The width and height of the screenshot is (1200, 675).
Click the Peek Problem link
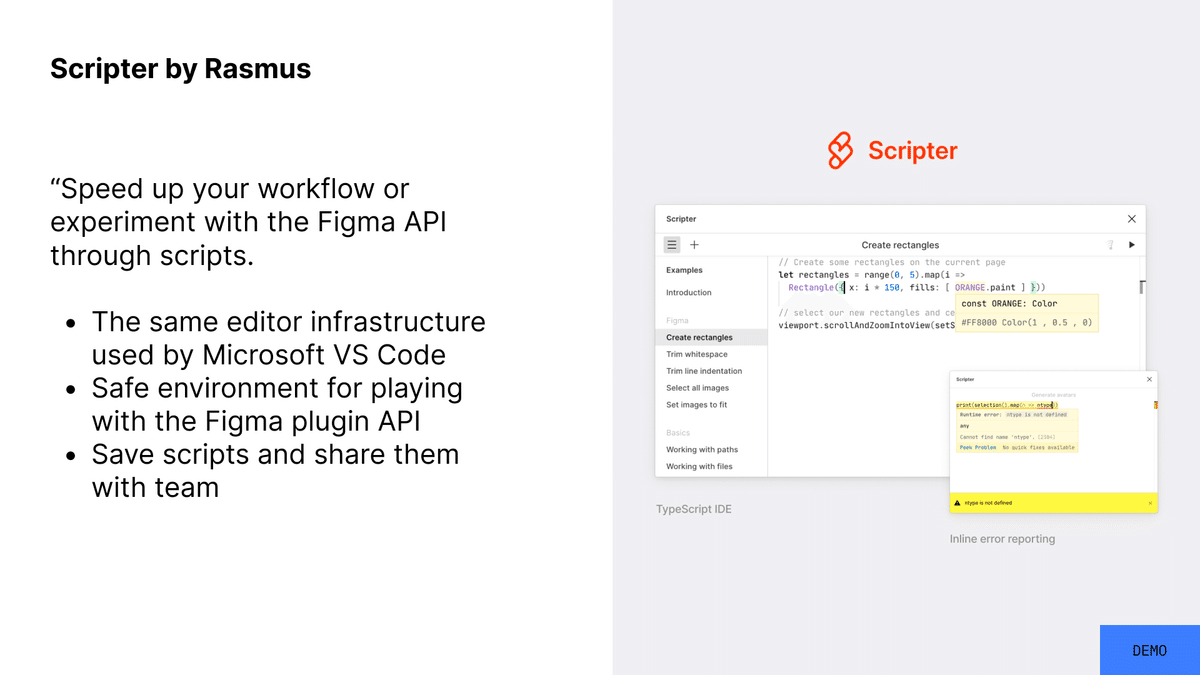(977, 447)
